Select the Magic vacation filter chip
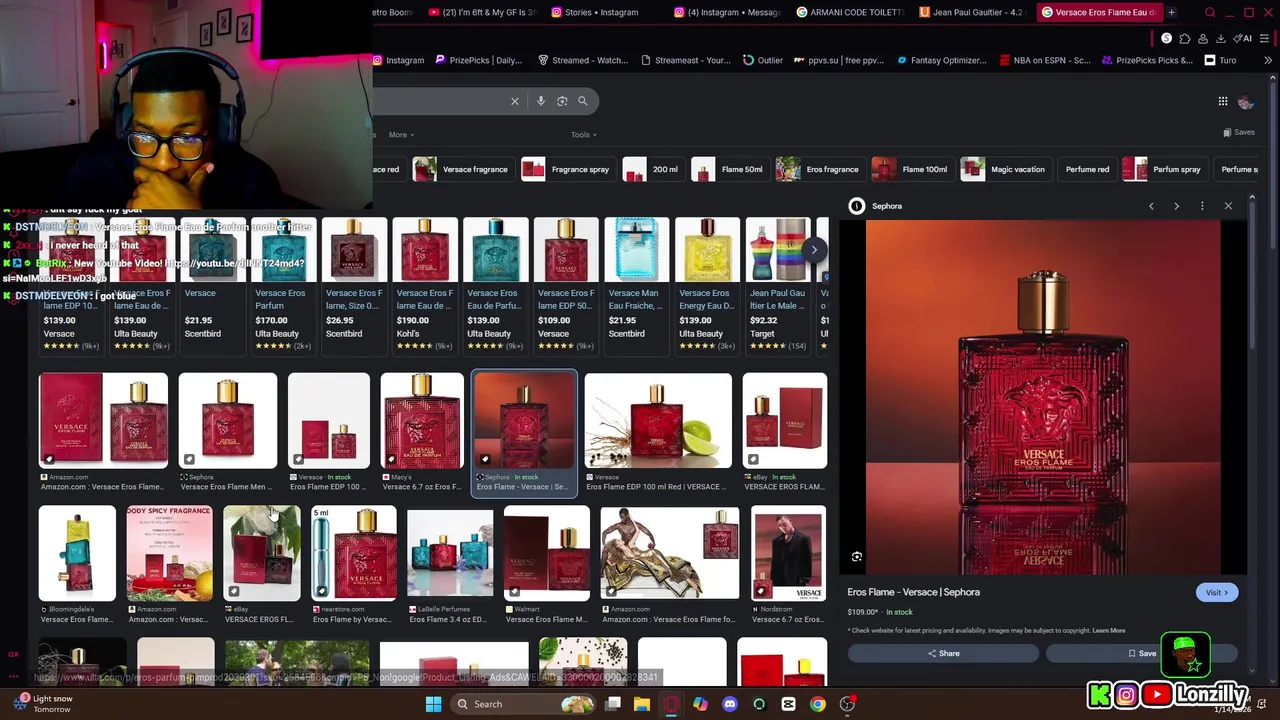Viewport: 1280px width, 720px height. tap(1004, 169)
